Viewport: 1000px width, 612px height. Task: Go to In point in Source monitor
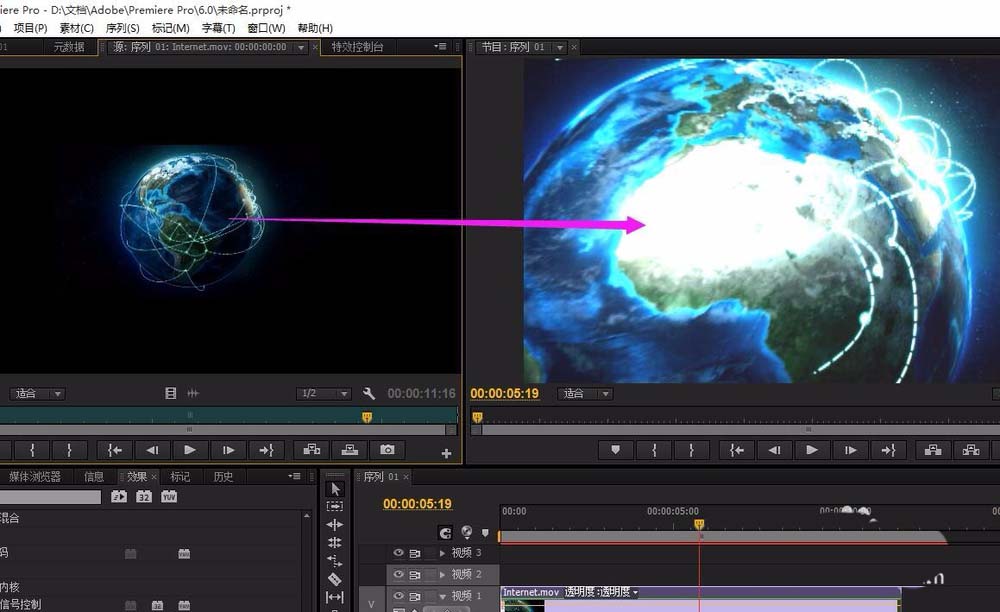point(115,450)
